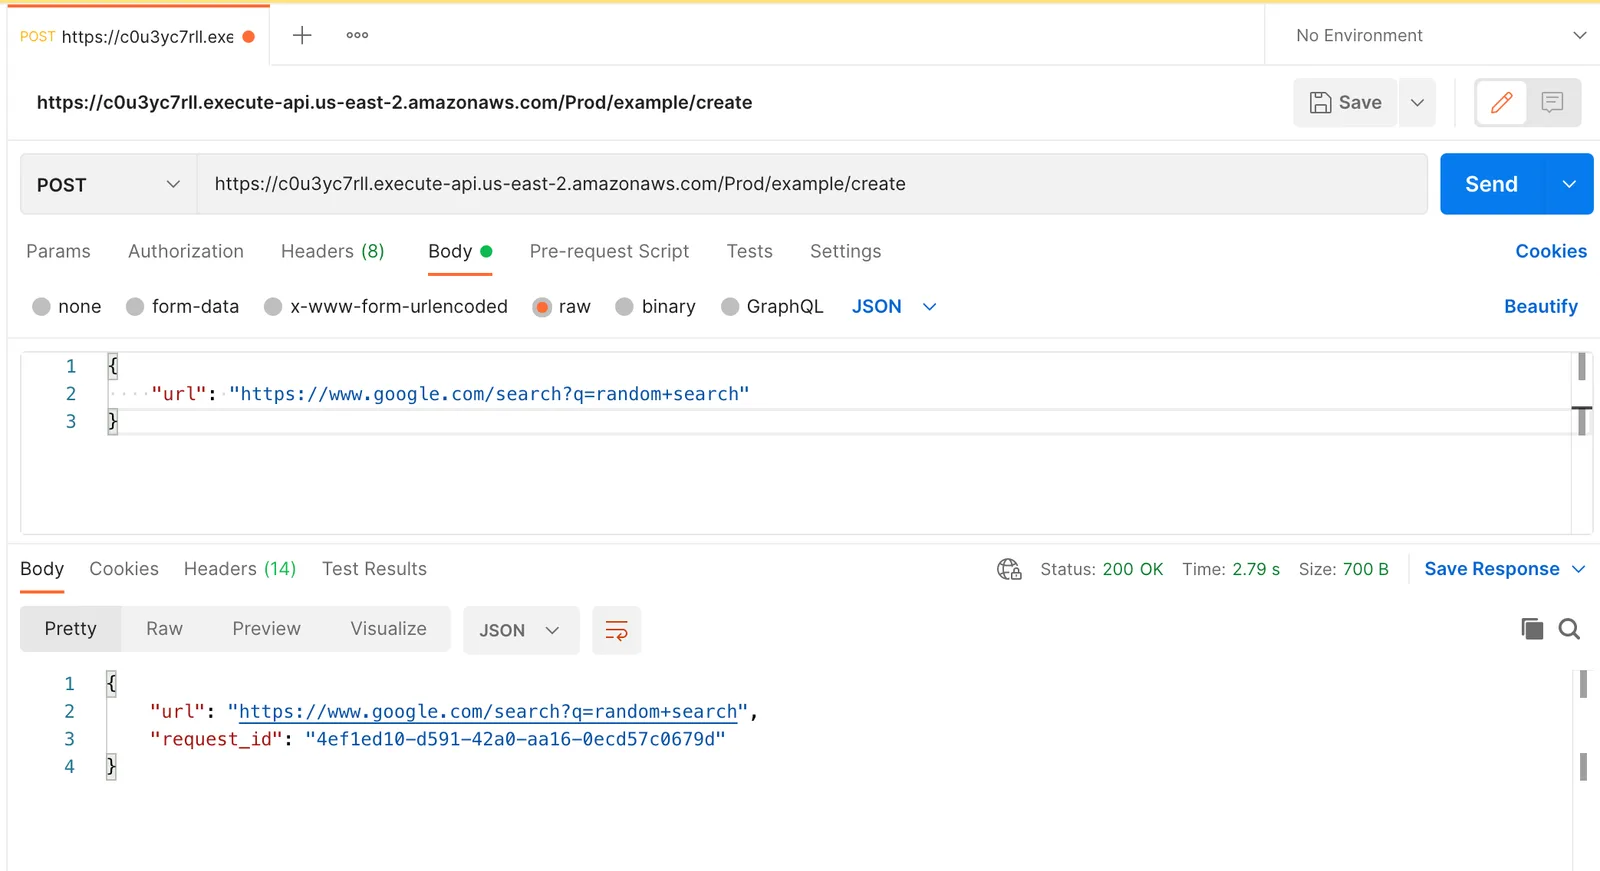This screenshot has height=871, width=1600.
Task: Select the Raw response view
Action: 164,629
